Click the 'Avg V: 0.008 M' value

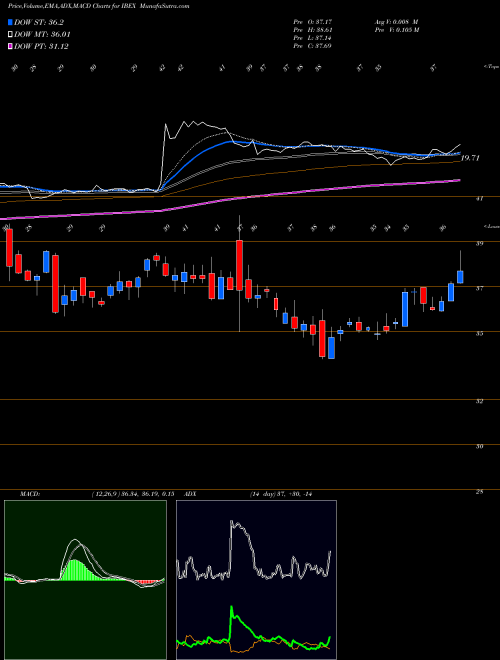[396, 21]
